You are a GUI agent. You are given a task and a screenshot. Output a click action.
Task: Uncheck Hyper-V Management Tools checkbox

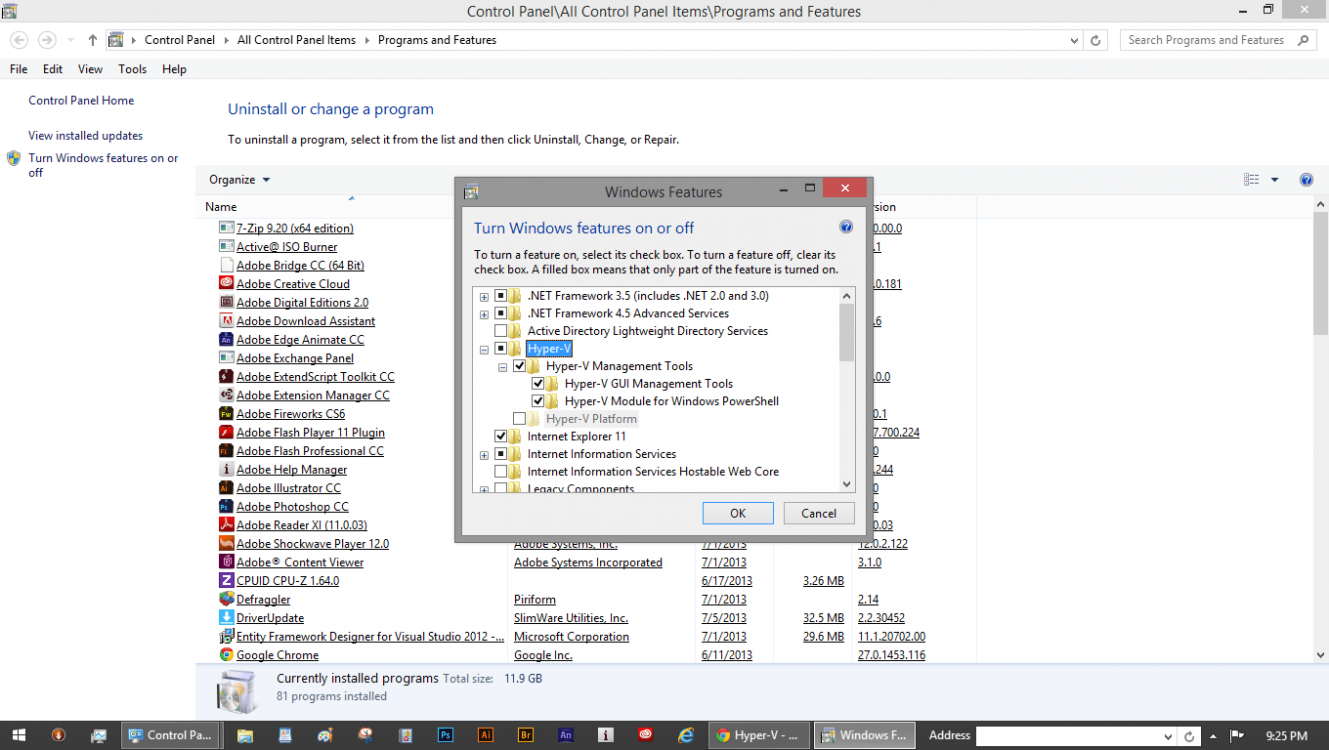point(519,366)
